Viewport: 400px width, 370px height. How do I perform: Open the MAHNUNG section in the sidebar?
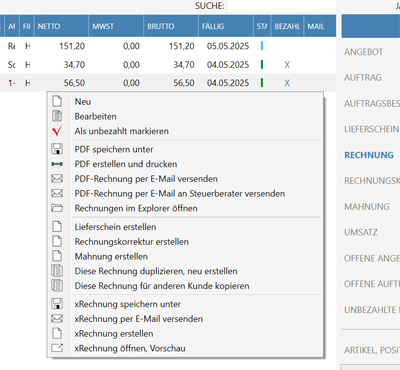(367, 207)
